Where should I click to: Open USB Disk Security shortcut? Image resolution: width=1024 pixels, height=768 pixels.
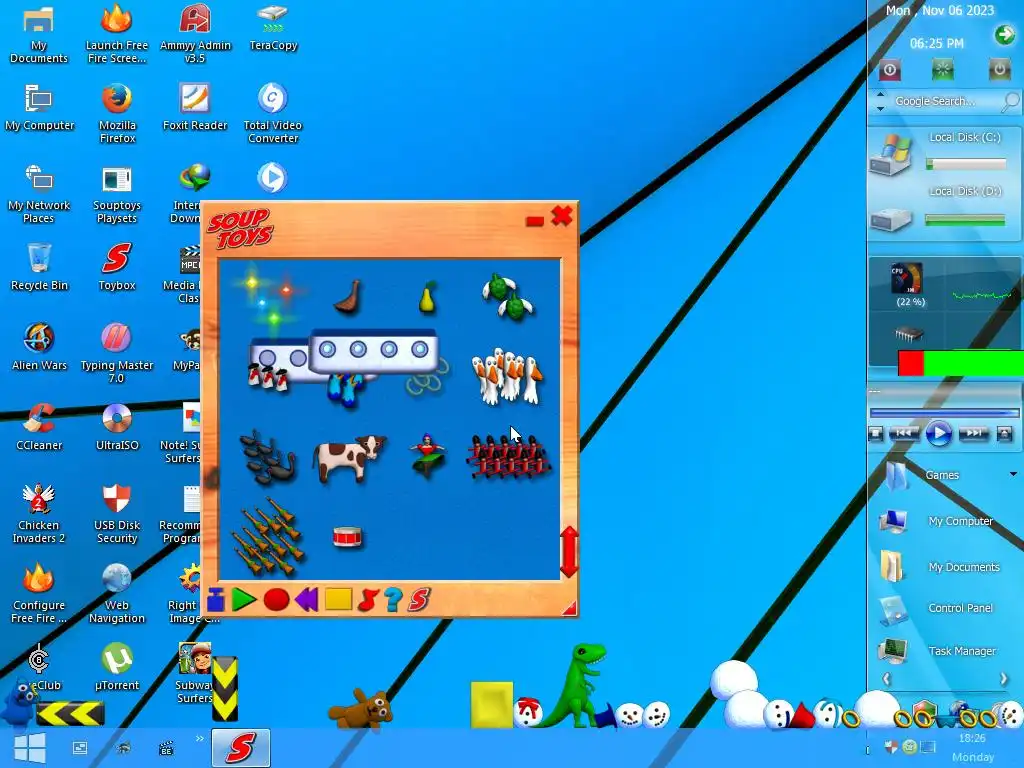click(x=117, y=515)
